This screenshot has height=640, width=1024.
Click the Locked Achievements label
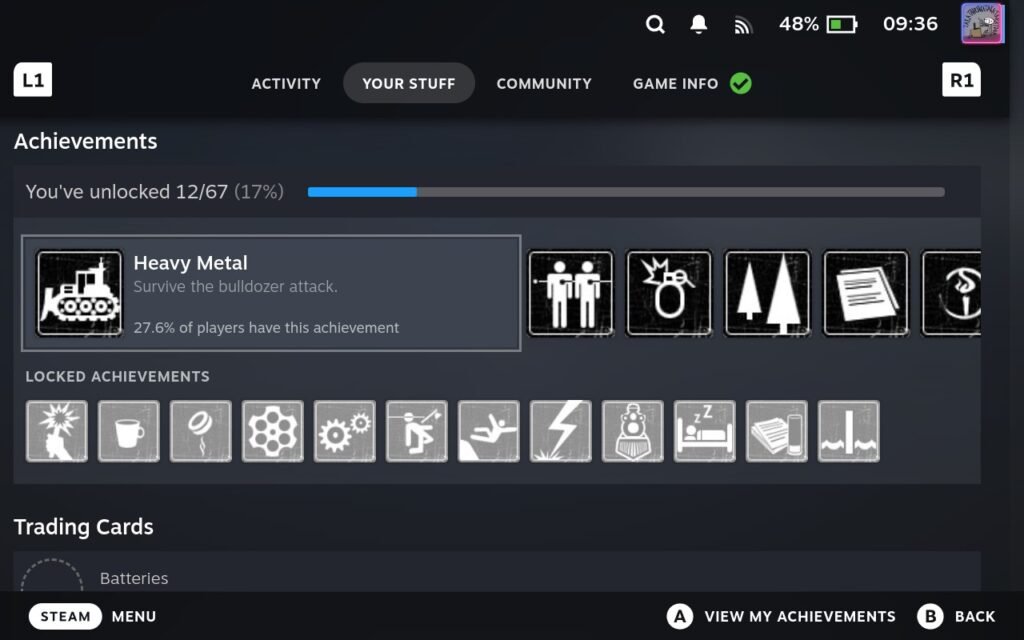click(118, 377)
